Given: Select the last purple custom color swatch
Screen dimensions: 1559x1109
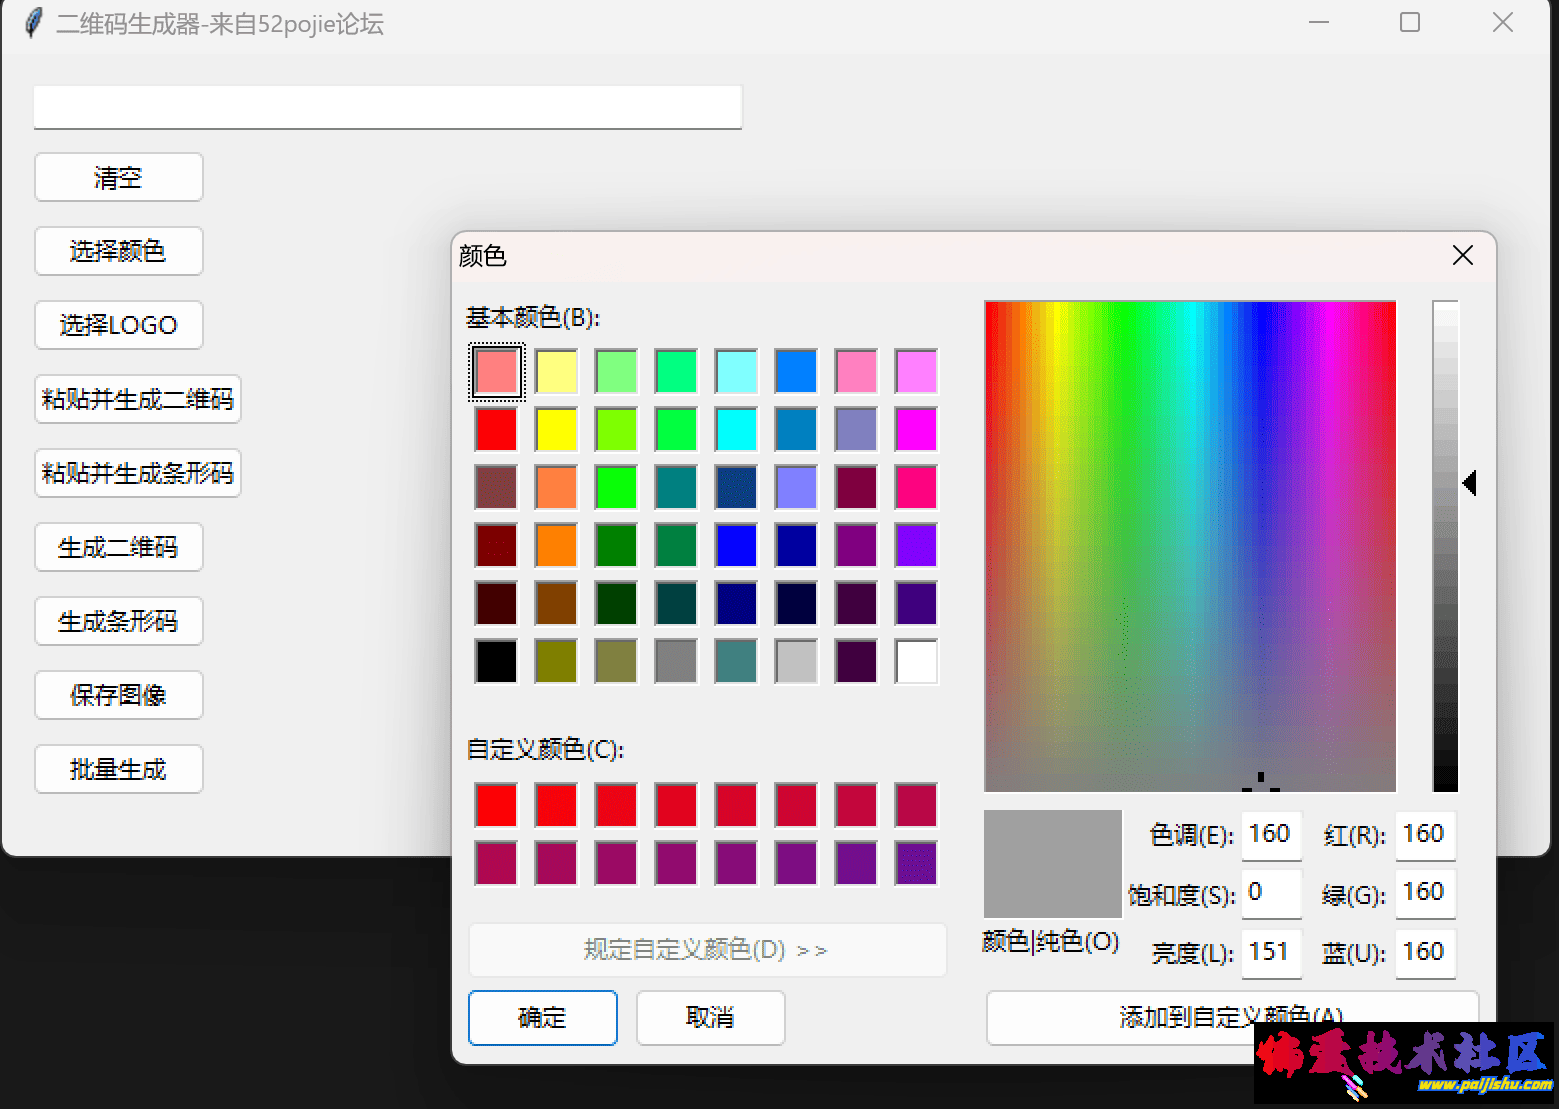Looking at the screenshot, I should tap(916, 863).
